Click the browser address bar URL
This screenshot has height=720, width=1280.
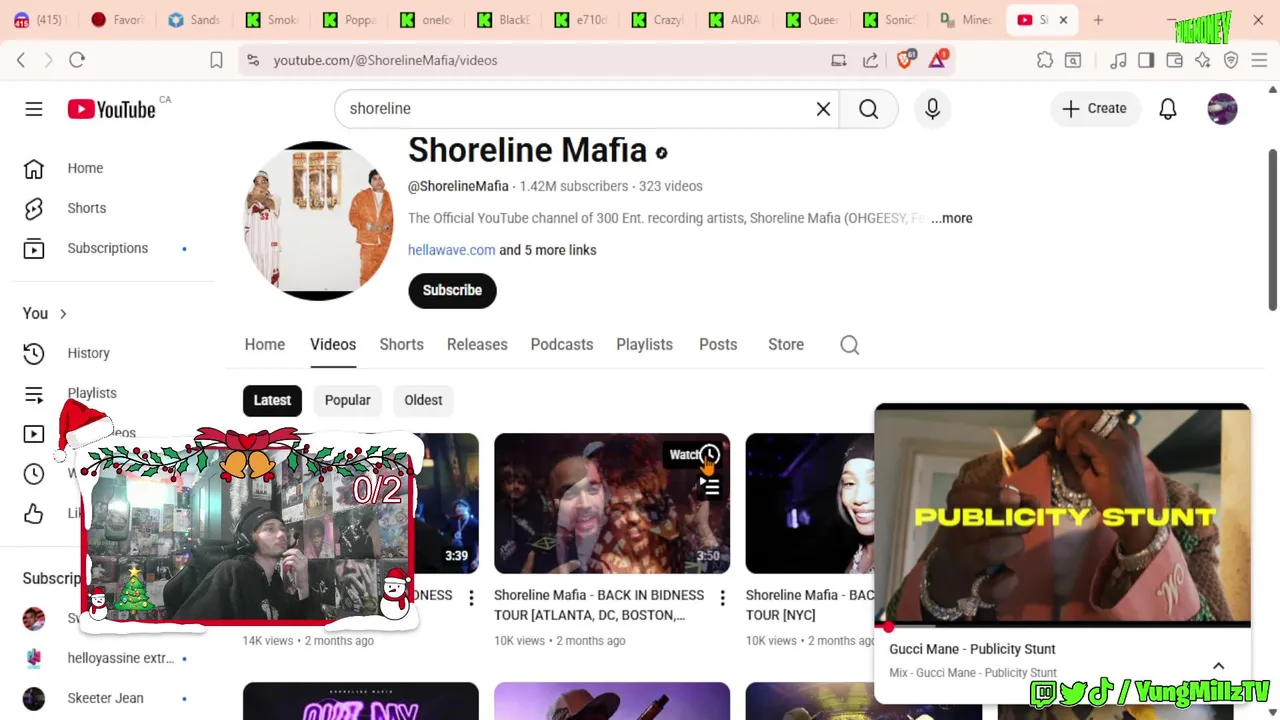point(385,60)
